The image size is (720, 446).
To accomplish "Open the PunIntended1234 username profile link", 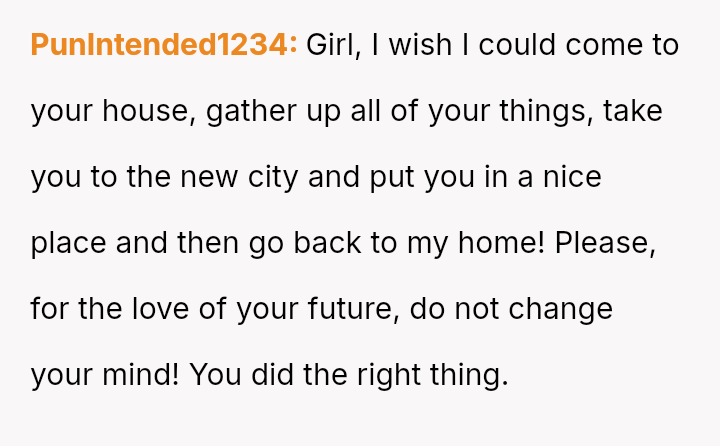I will [x=164, y=45].
